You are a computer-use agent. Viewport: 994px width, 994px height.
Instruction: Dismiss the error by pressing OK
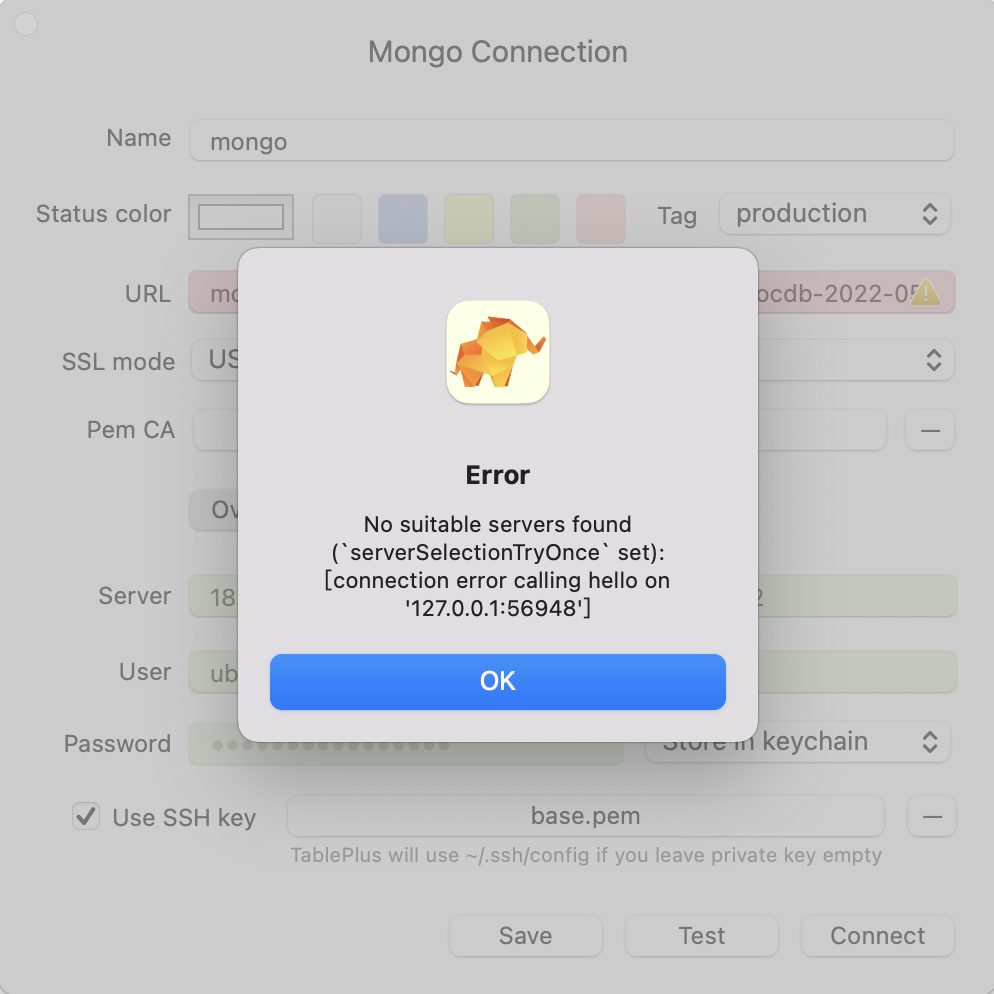[x=497, y=681]
